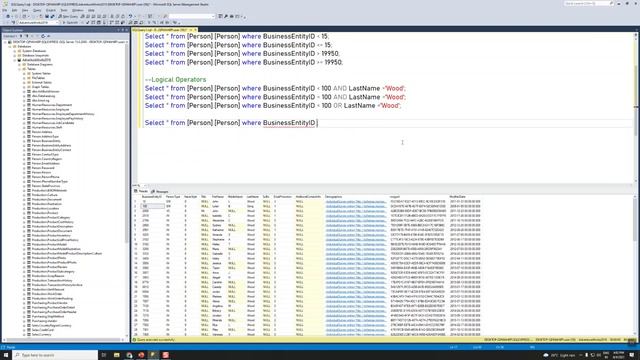Open the File menu

(x=4, y=10)
